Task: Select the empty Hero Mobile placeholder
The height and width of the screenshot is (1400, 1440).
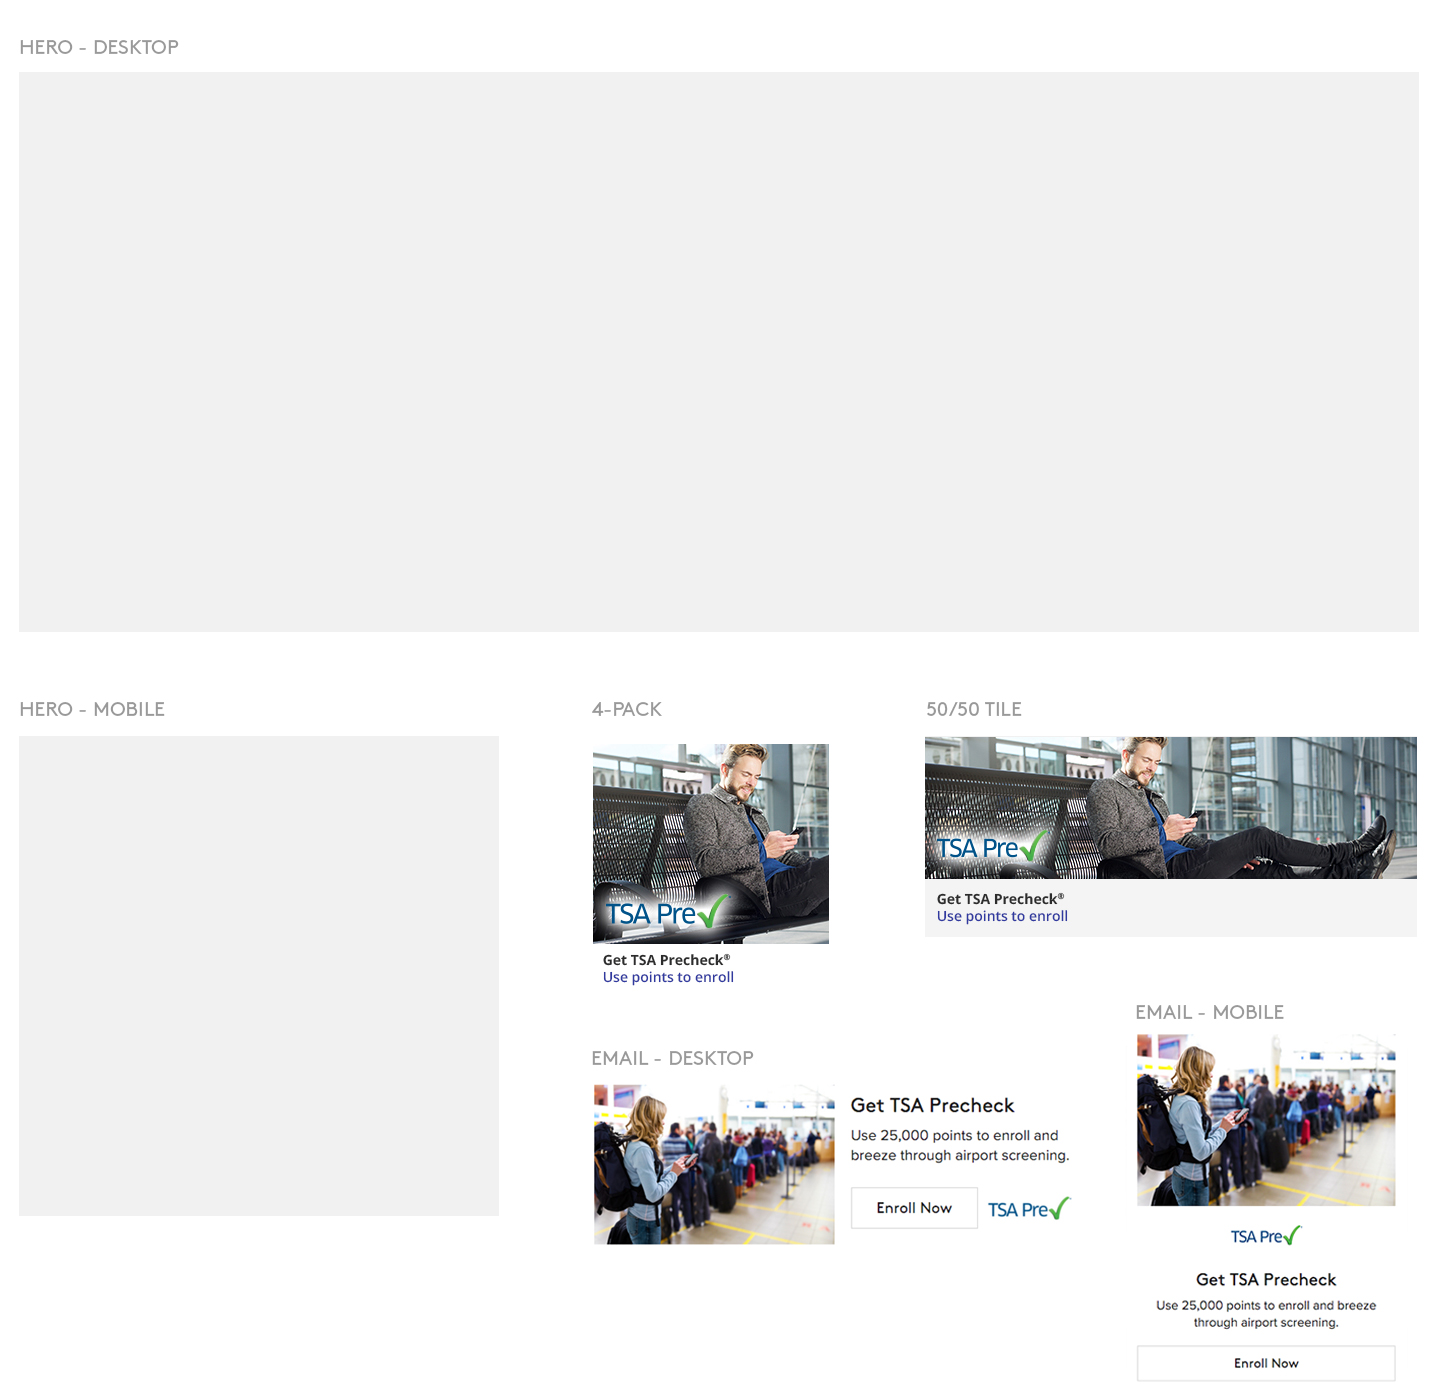Action: click(x=259, y=976)
